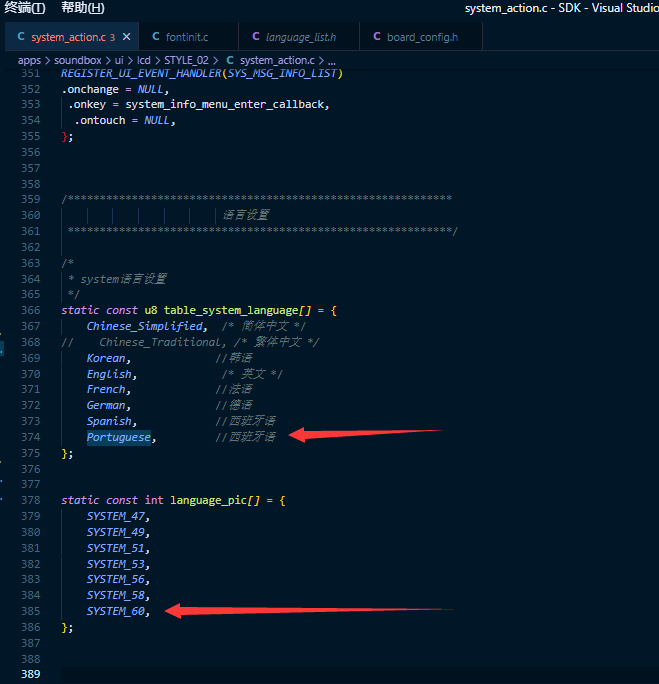Click the English enum entry
The height and width of the screenshot is (684, 659).
(x=109, y=374)
